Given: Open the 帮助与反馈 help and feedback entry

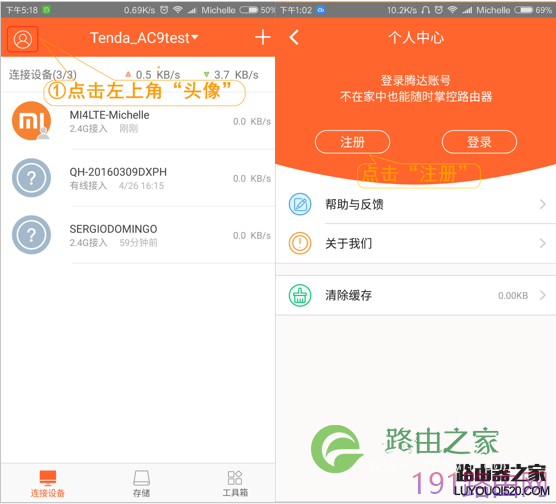Looking at the screenshot, I should [416, 204].
